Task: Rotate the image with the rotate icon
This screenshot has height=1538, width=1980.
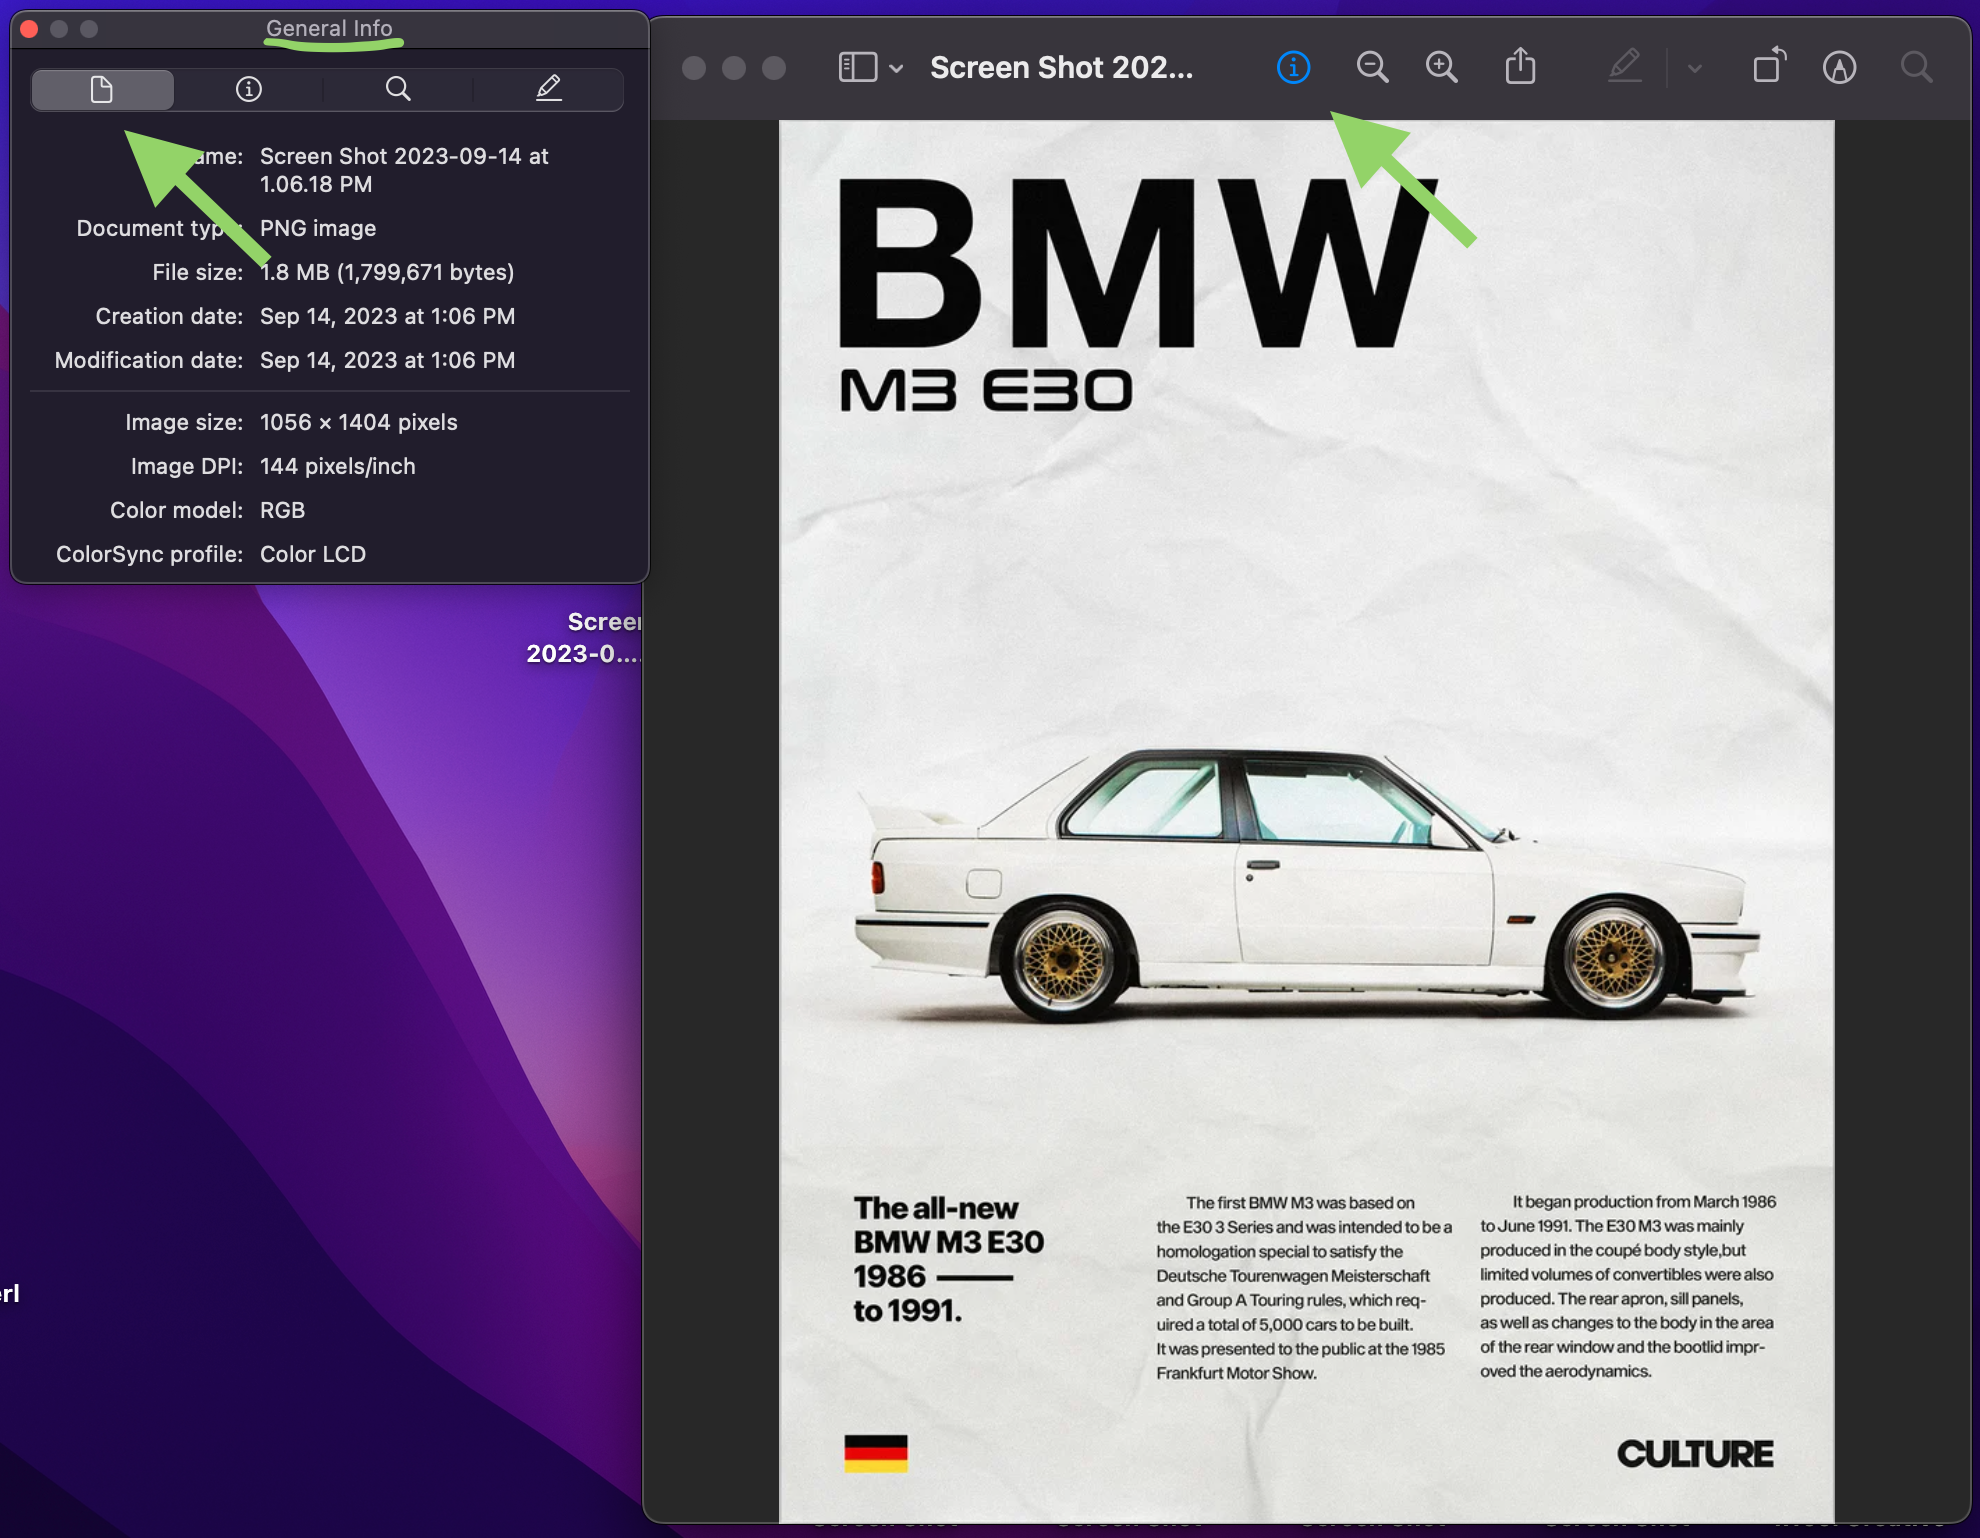Action: tap(1769, 66)
